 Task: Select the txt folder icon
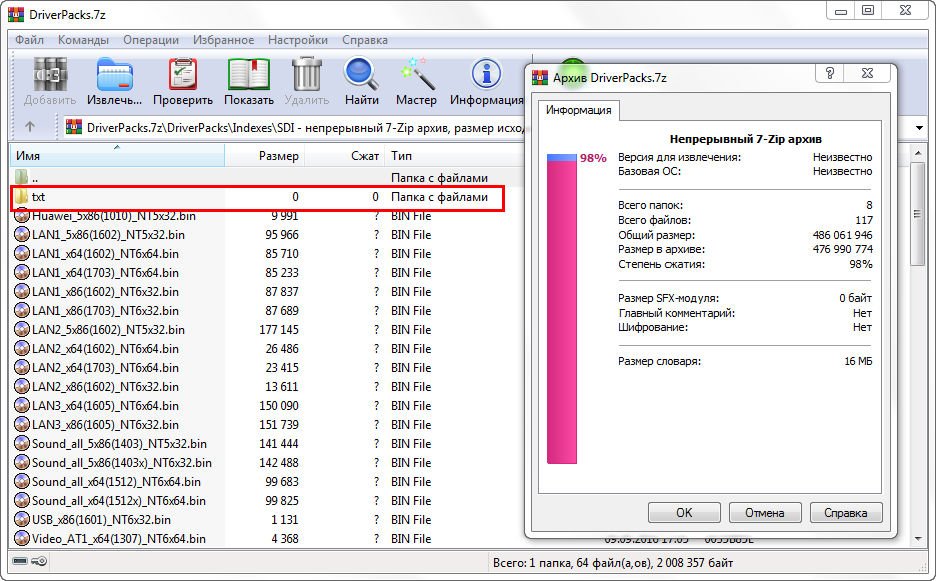point(21,196)
